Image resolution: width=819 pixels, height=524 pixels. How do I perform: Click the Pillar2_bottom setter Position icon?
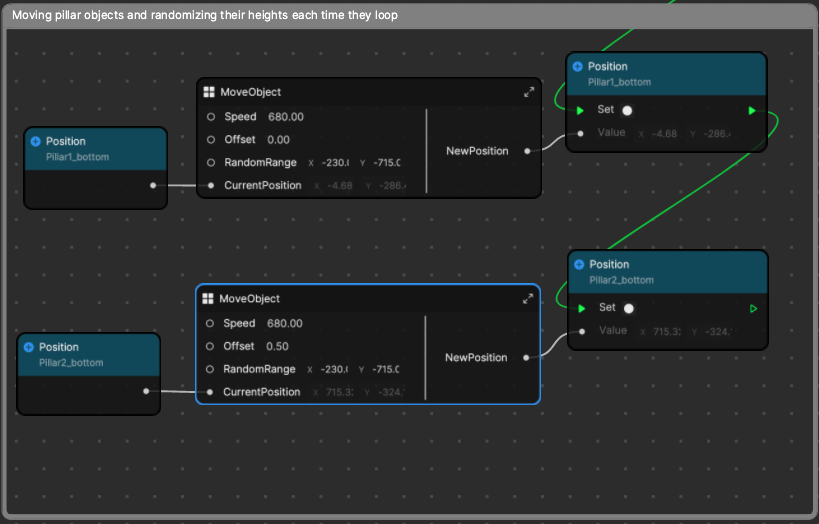point(579,264)
